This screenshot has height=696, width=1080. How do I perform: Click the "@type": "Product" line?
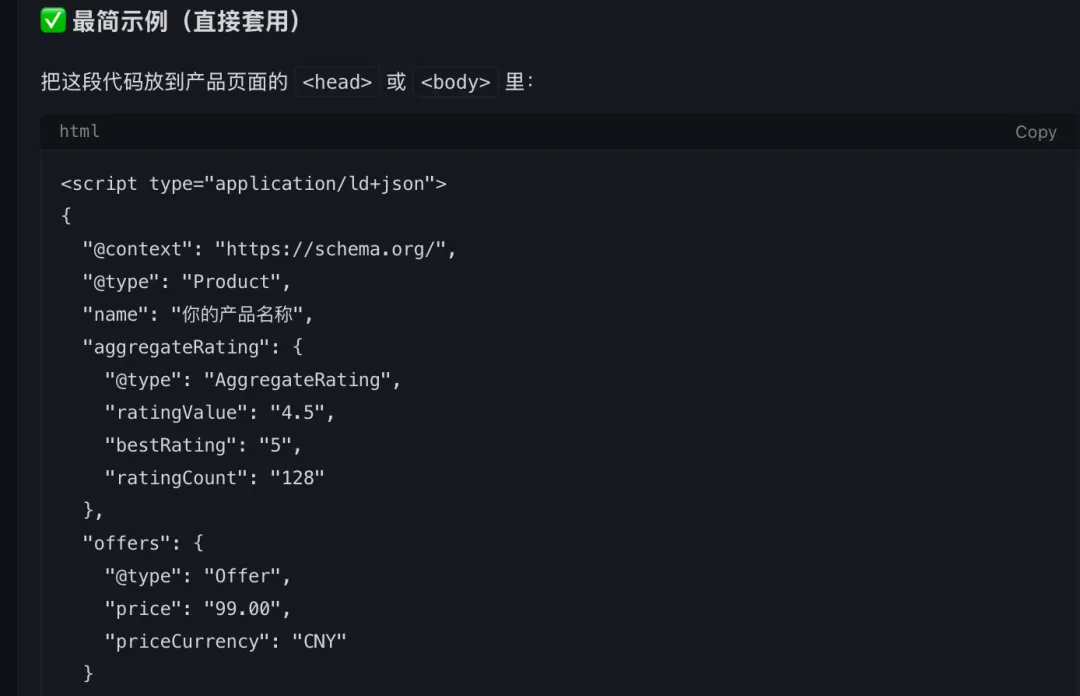(x=186, y=282)
